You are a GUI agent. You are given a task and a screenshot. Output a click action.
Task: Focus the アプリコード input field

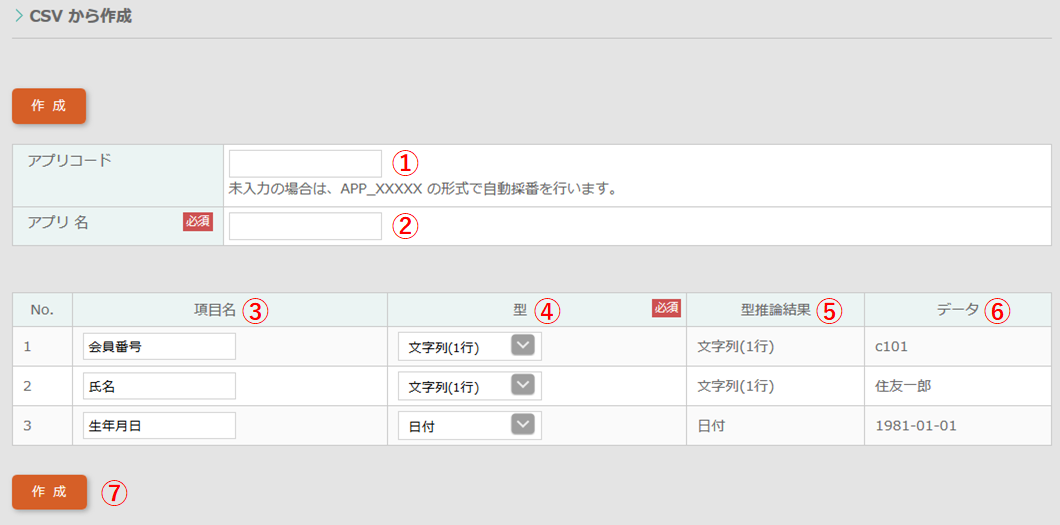pos(305,164)
